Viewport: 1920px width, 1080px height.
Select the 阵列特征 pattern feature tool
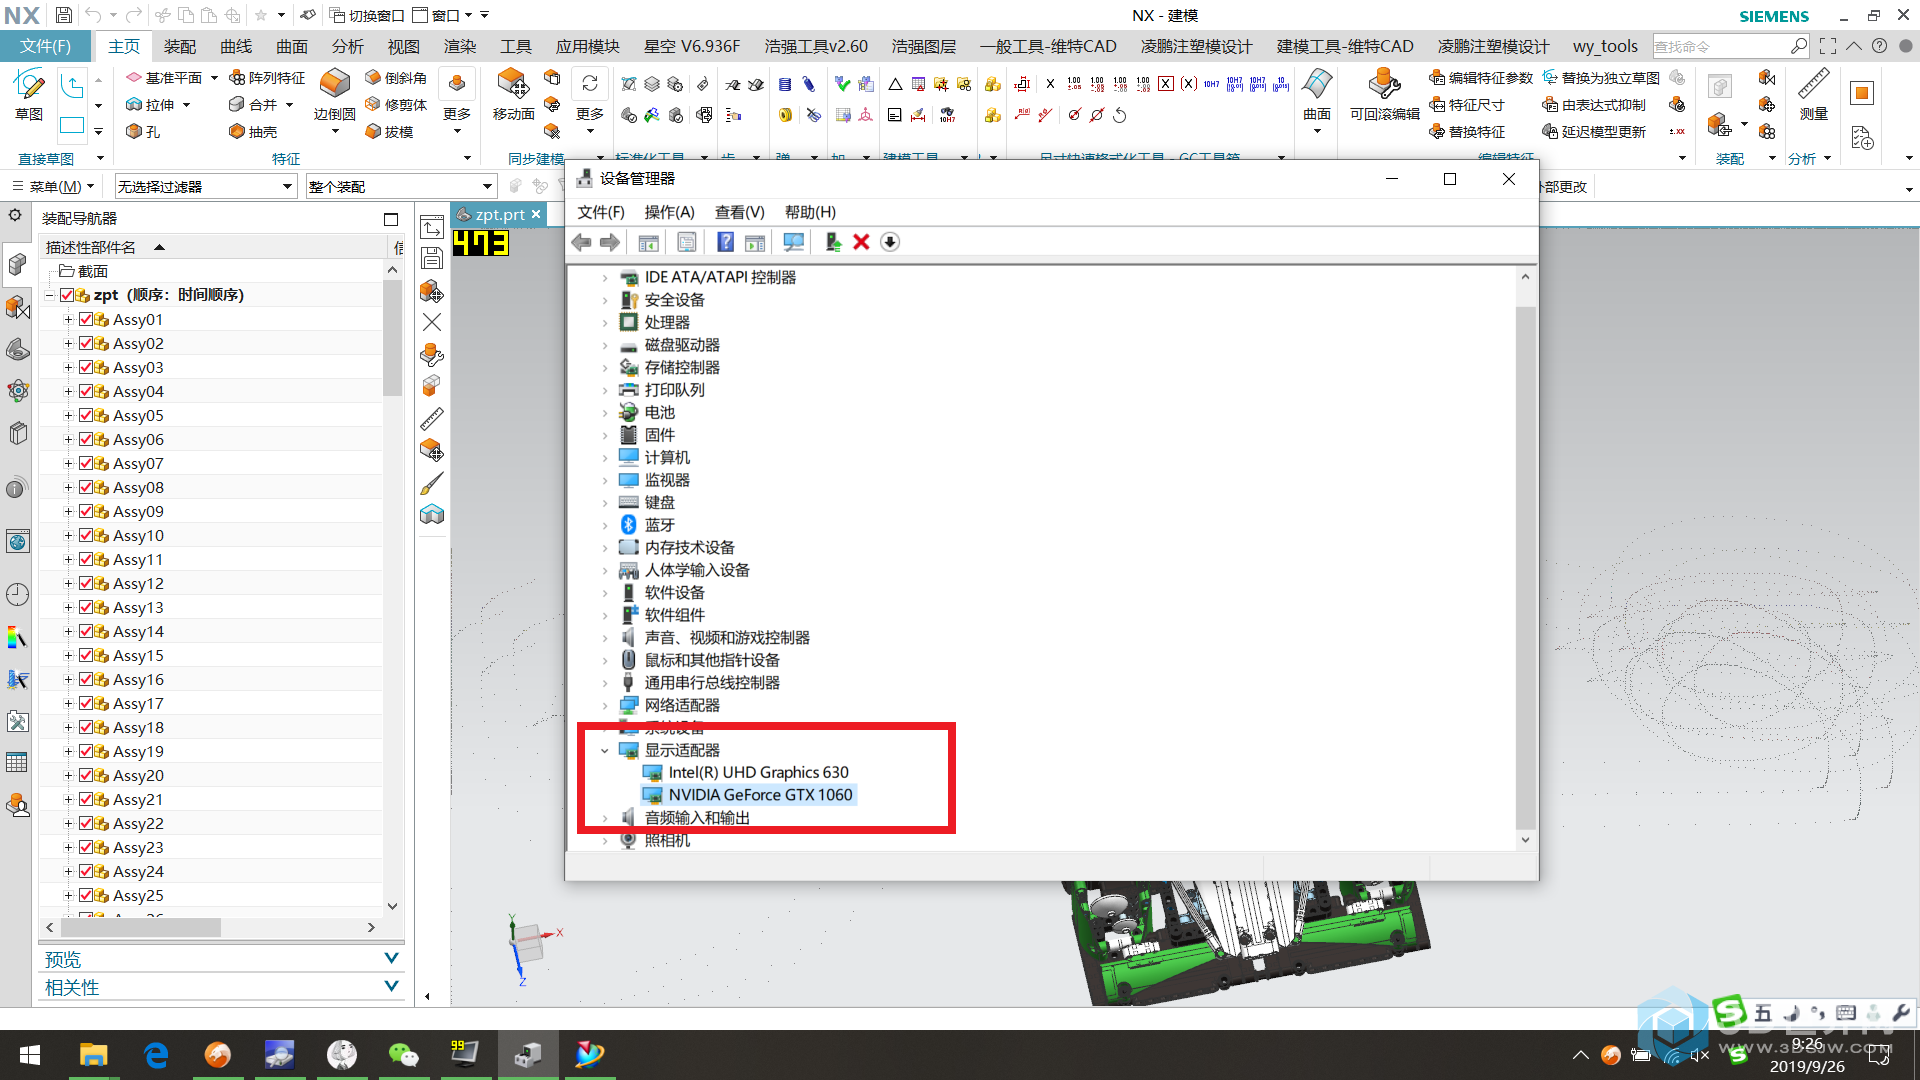point(267,78)
